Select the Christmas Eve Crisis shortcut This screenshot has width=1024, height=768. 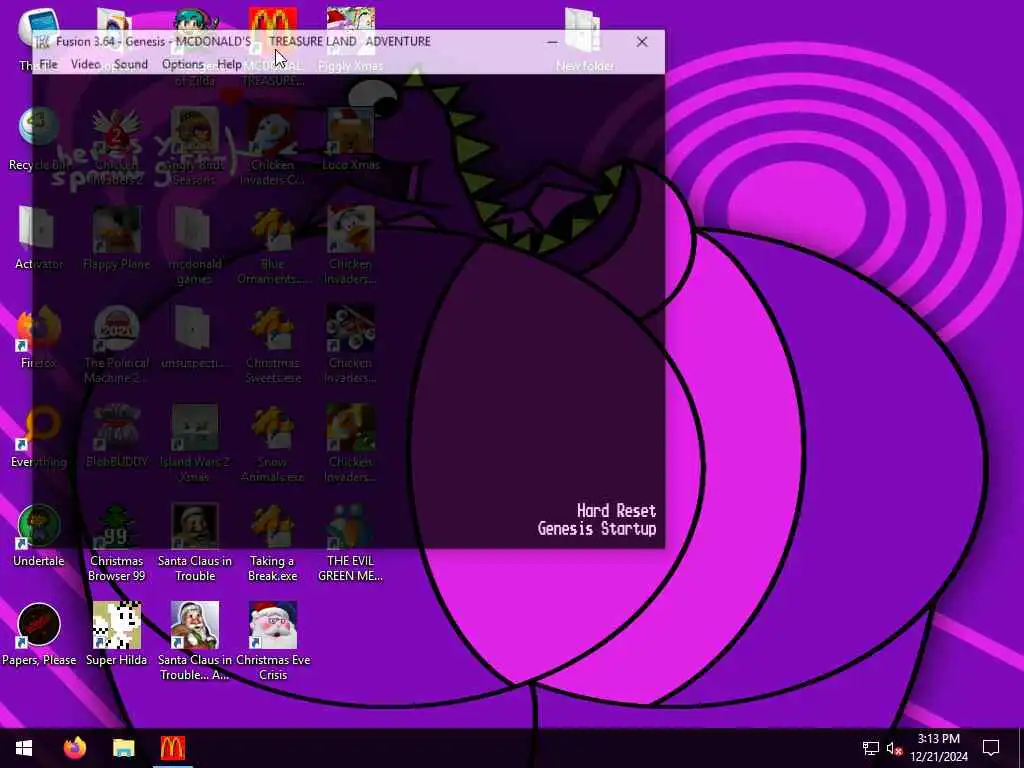tap(273, 641)
